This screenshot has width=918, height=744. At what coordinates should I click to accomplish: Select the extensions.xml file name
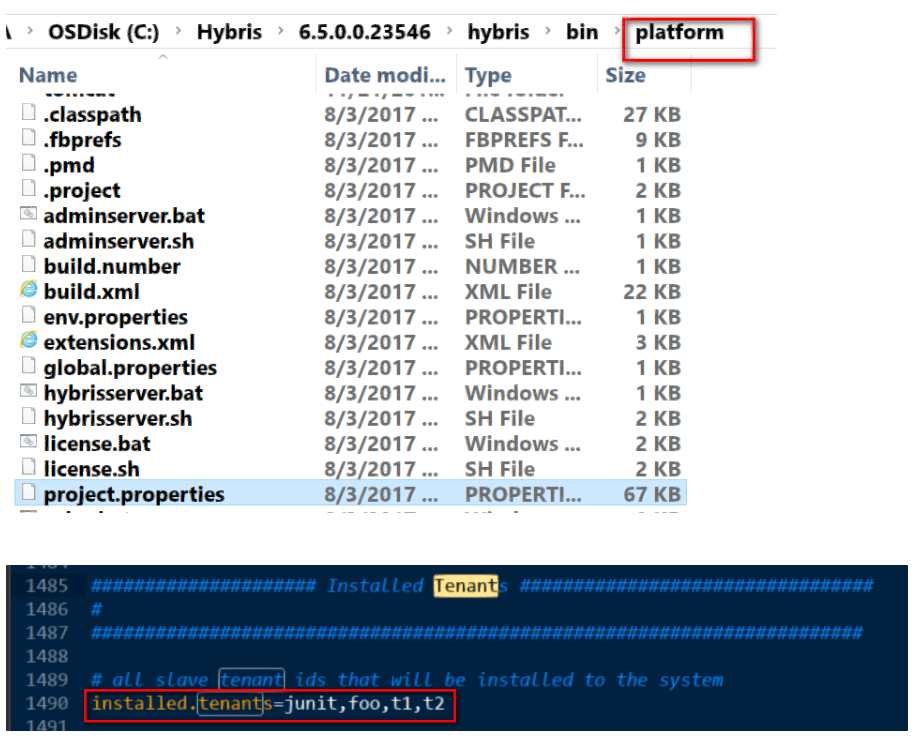119,342
